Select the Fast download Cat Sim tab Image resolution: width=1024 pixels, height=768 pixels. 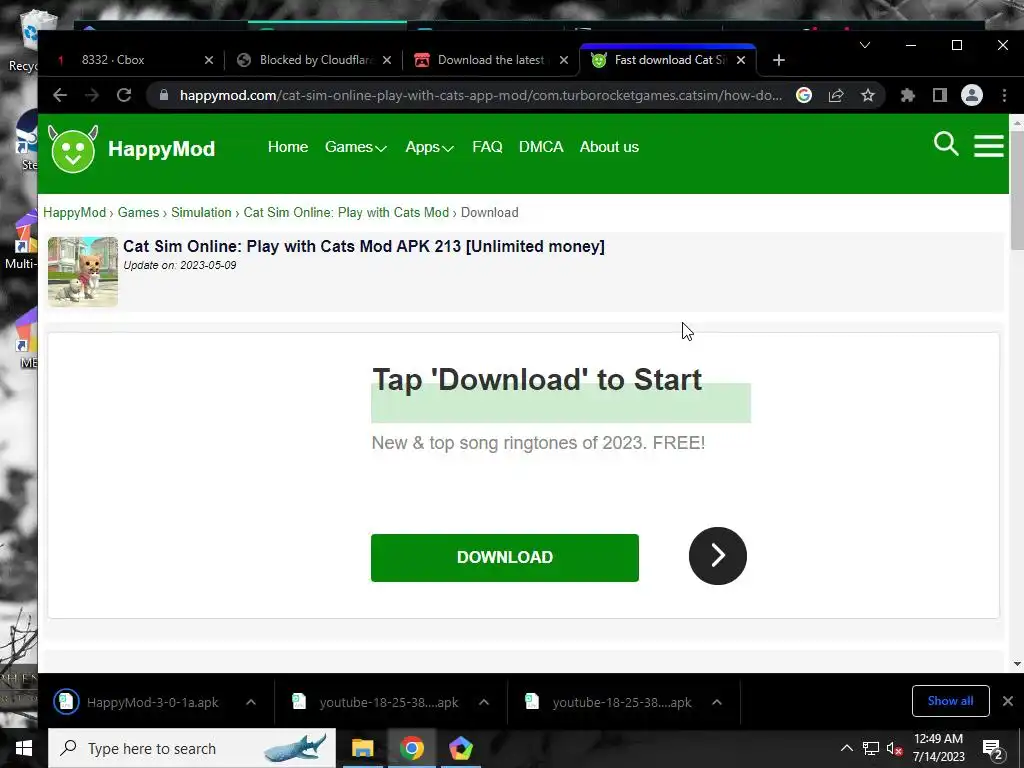click(669, 60)
